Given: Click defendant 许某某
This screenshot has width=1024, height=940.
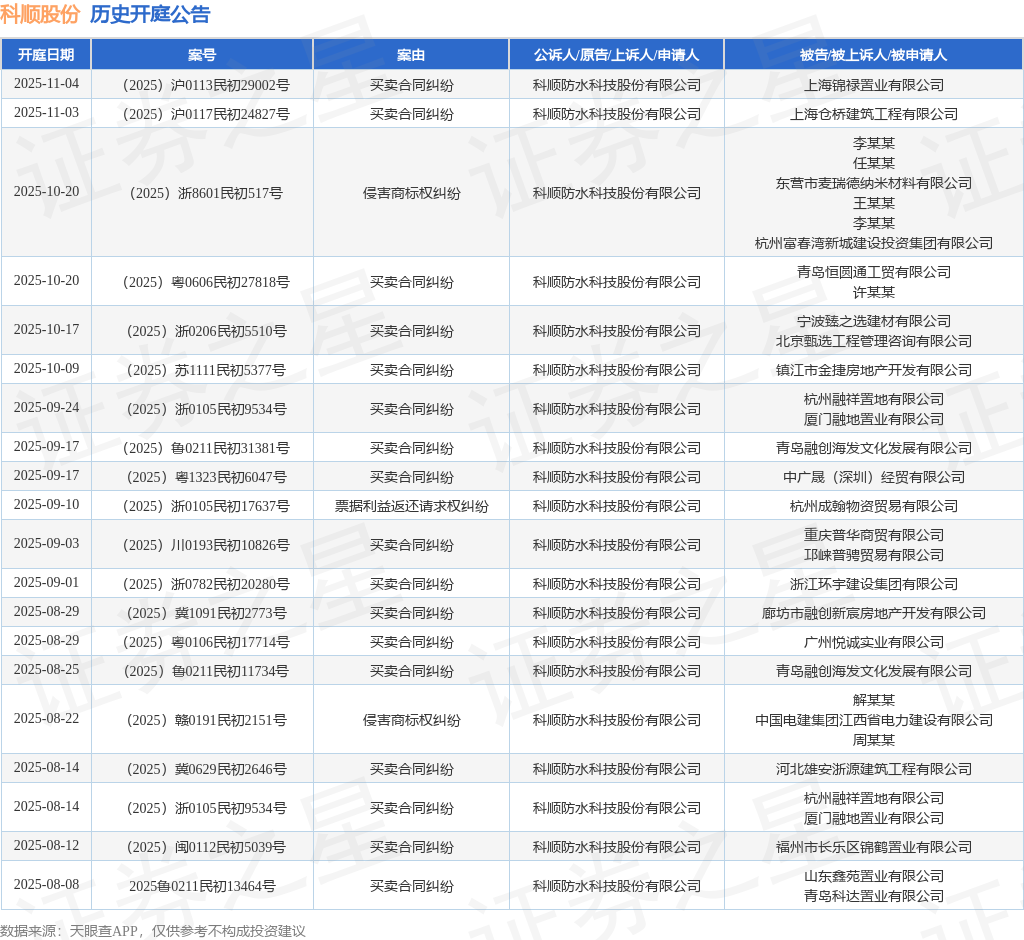Looking at the screenshot, I should click(x=874, y=292).
